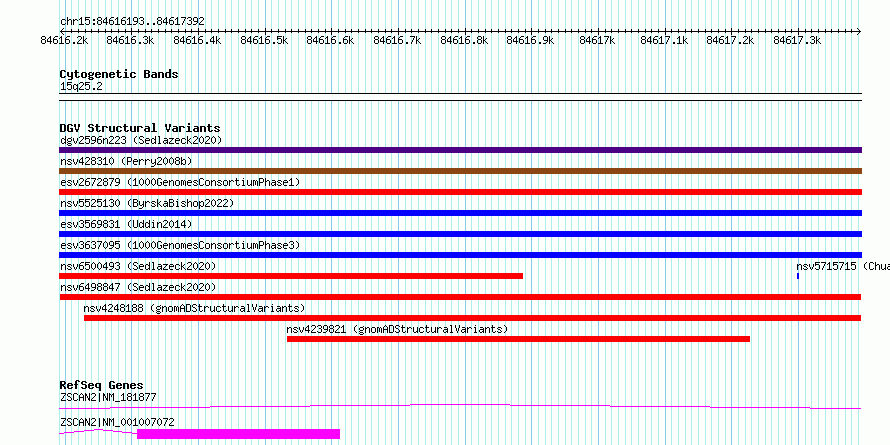
Task: Click label ZSCAN2|NM_181877
Action: coord(108,397)
